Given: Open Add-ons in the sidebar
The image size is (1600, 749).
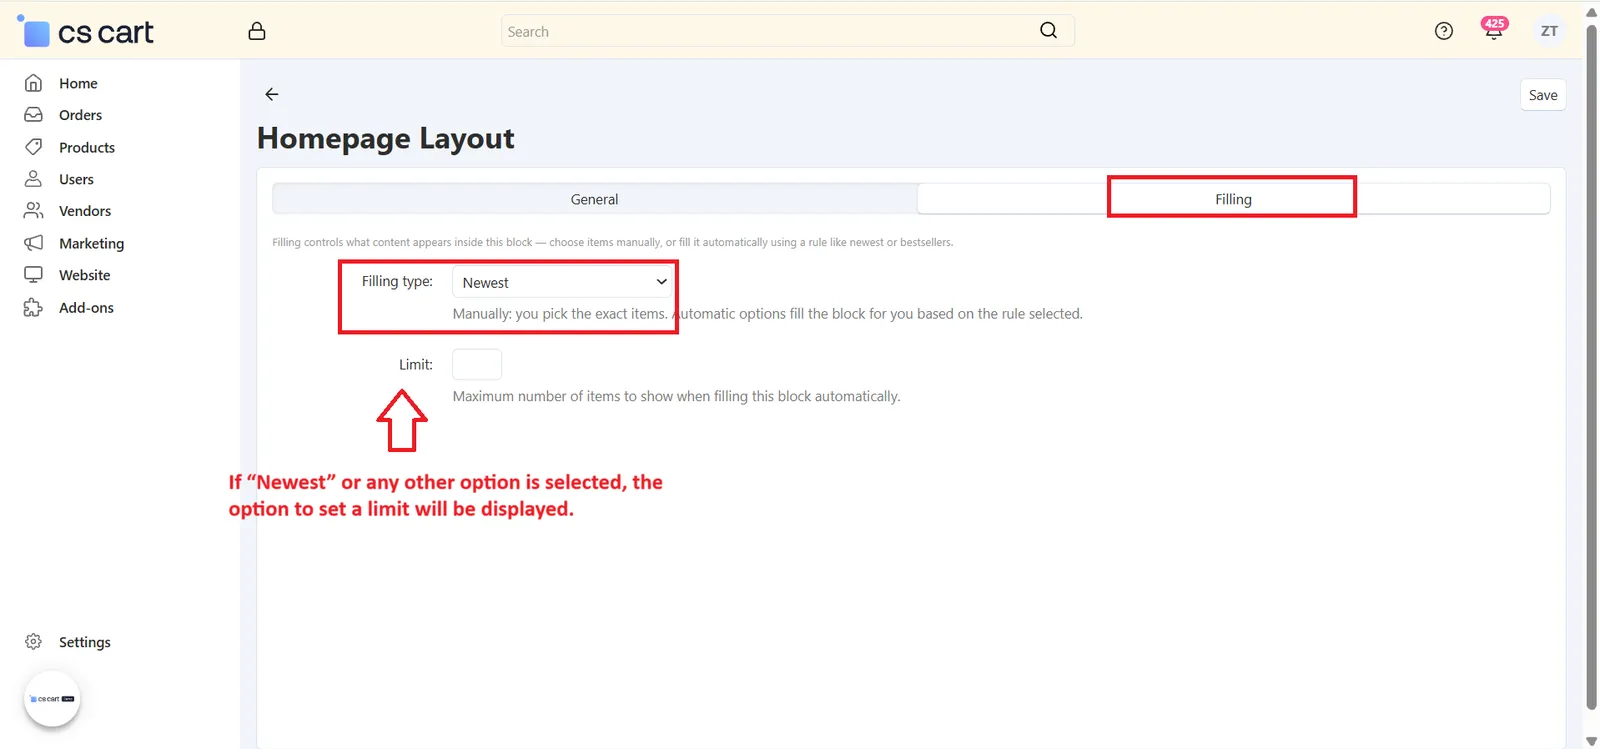Looking at the screenshot, I should click(86, 307).
